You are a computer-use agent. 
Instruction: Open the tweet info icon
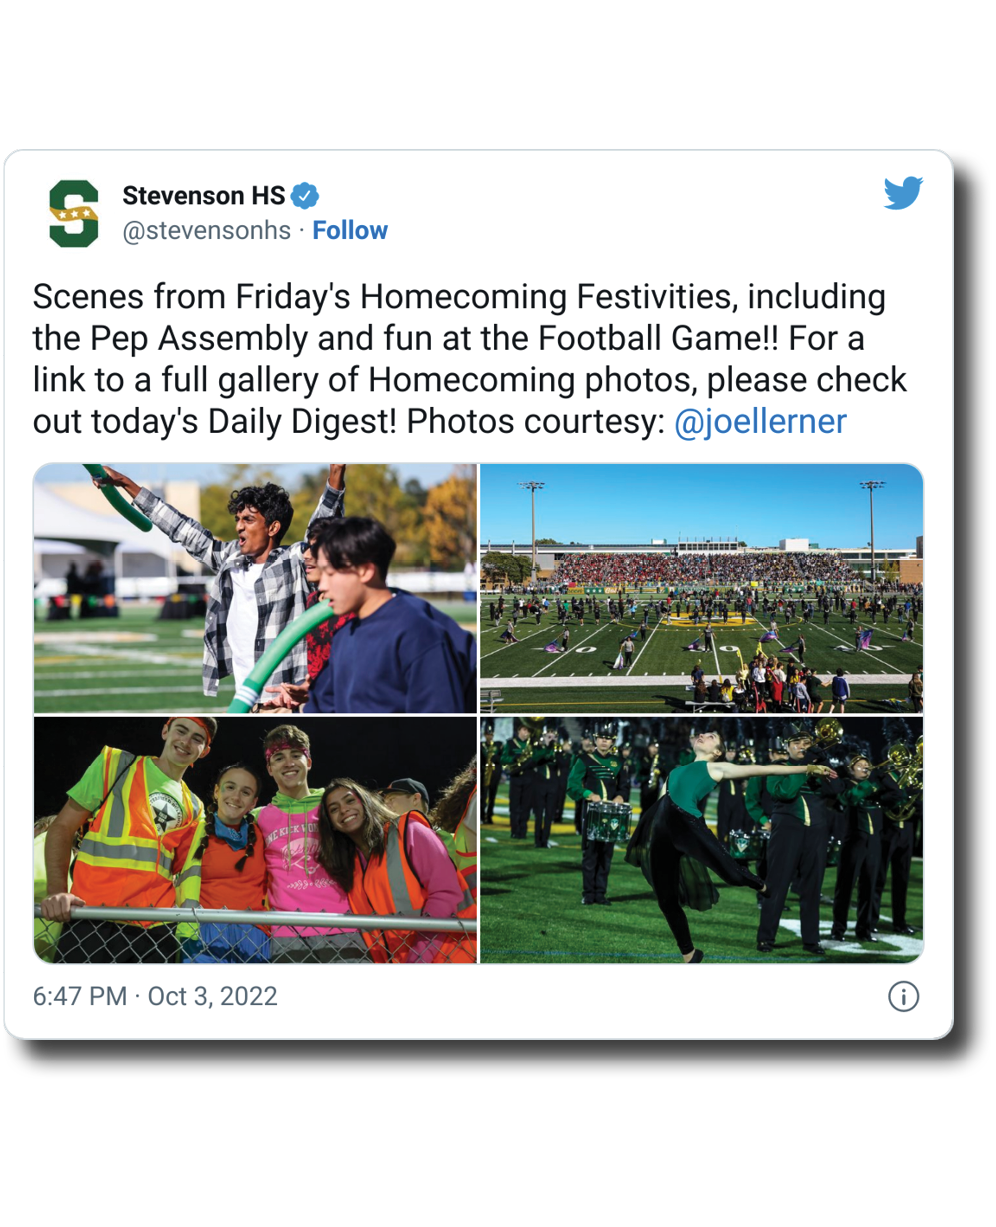903,996
